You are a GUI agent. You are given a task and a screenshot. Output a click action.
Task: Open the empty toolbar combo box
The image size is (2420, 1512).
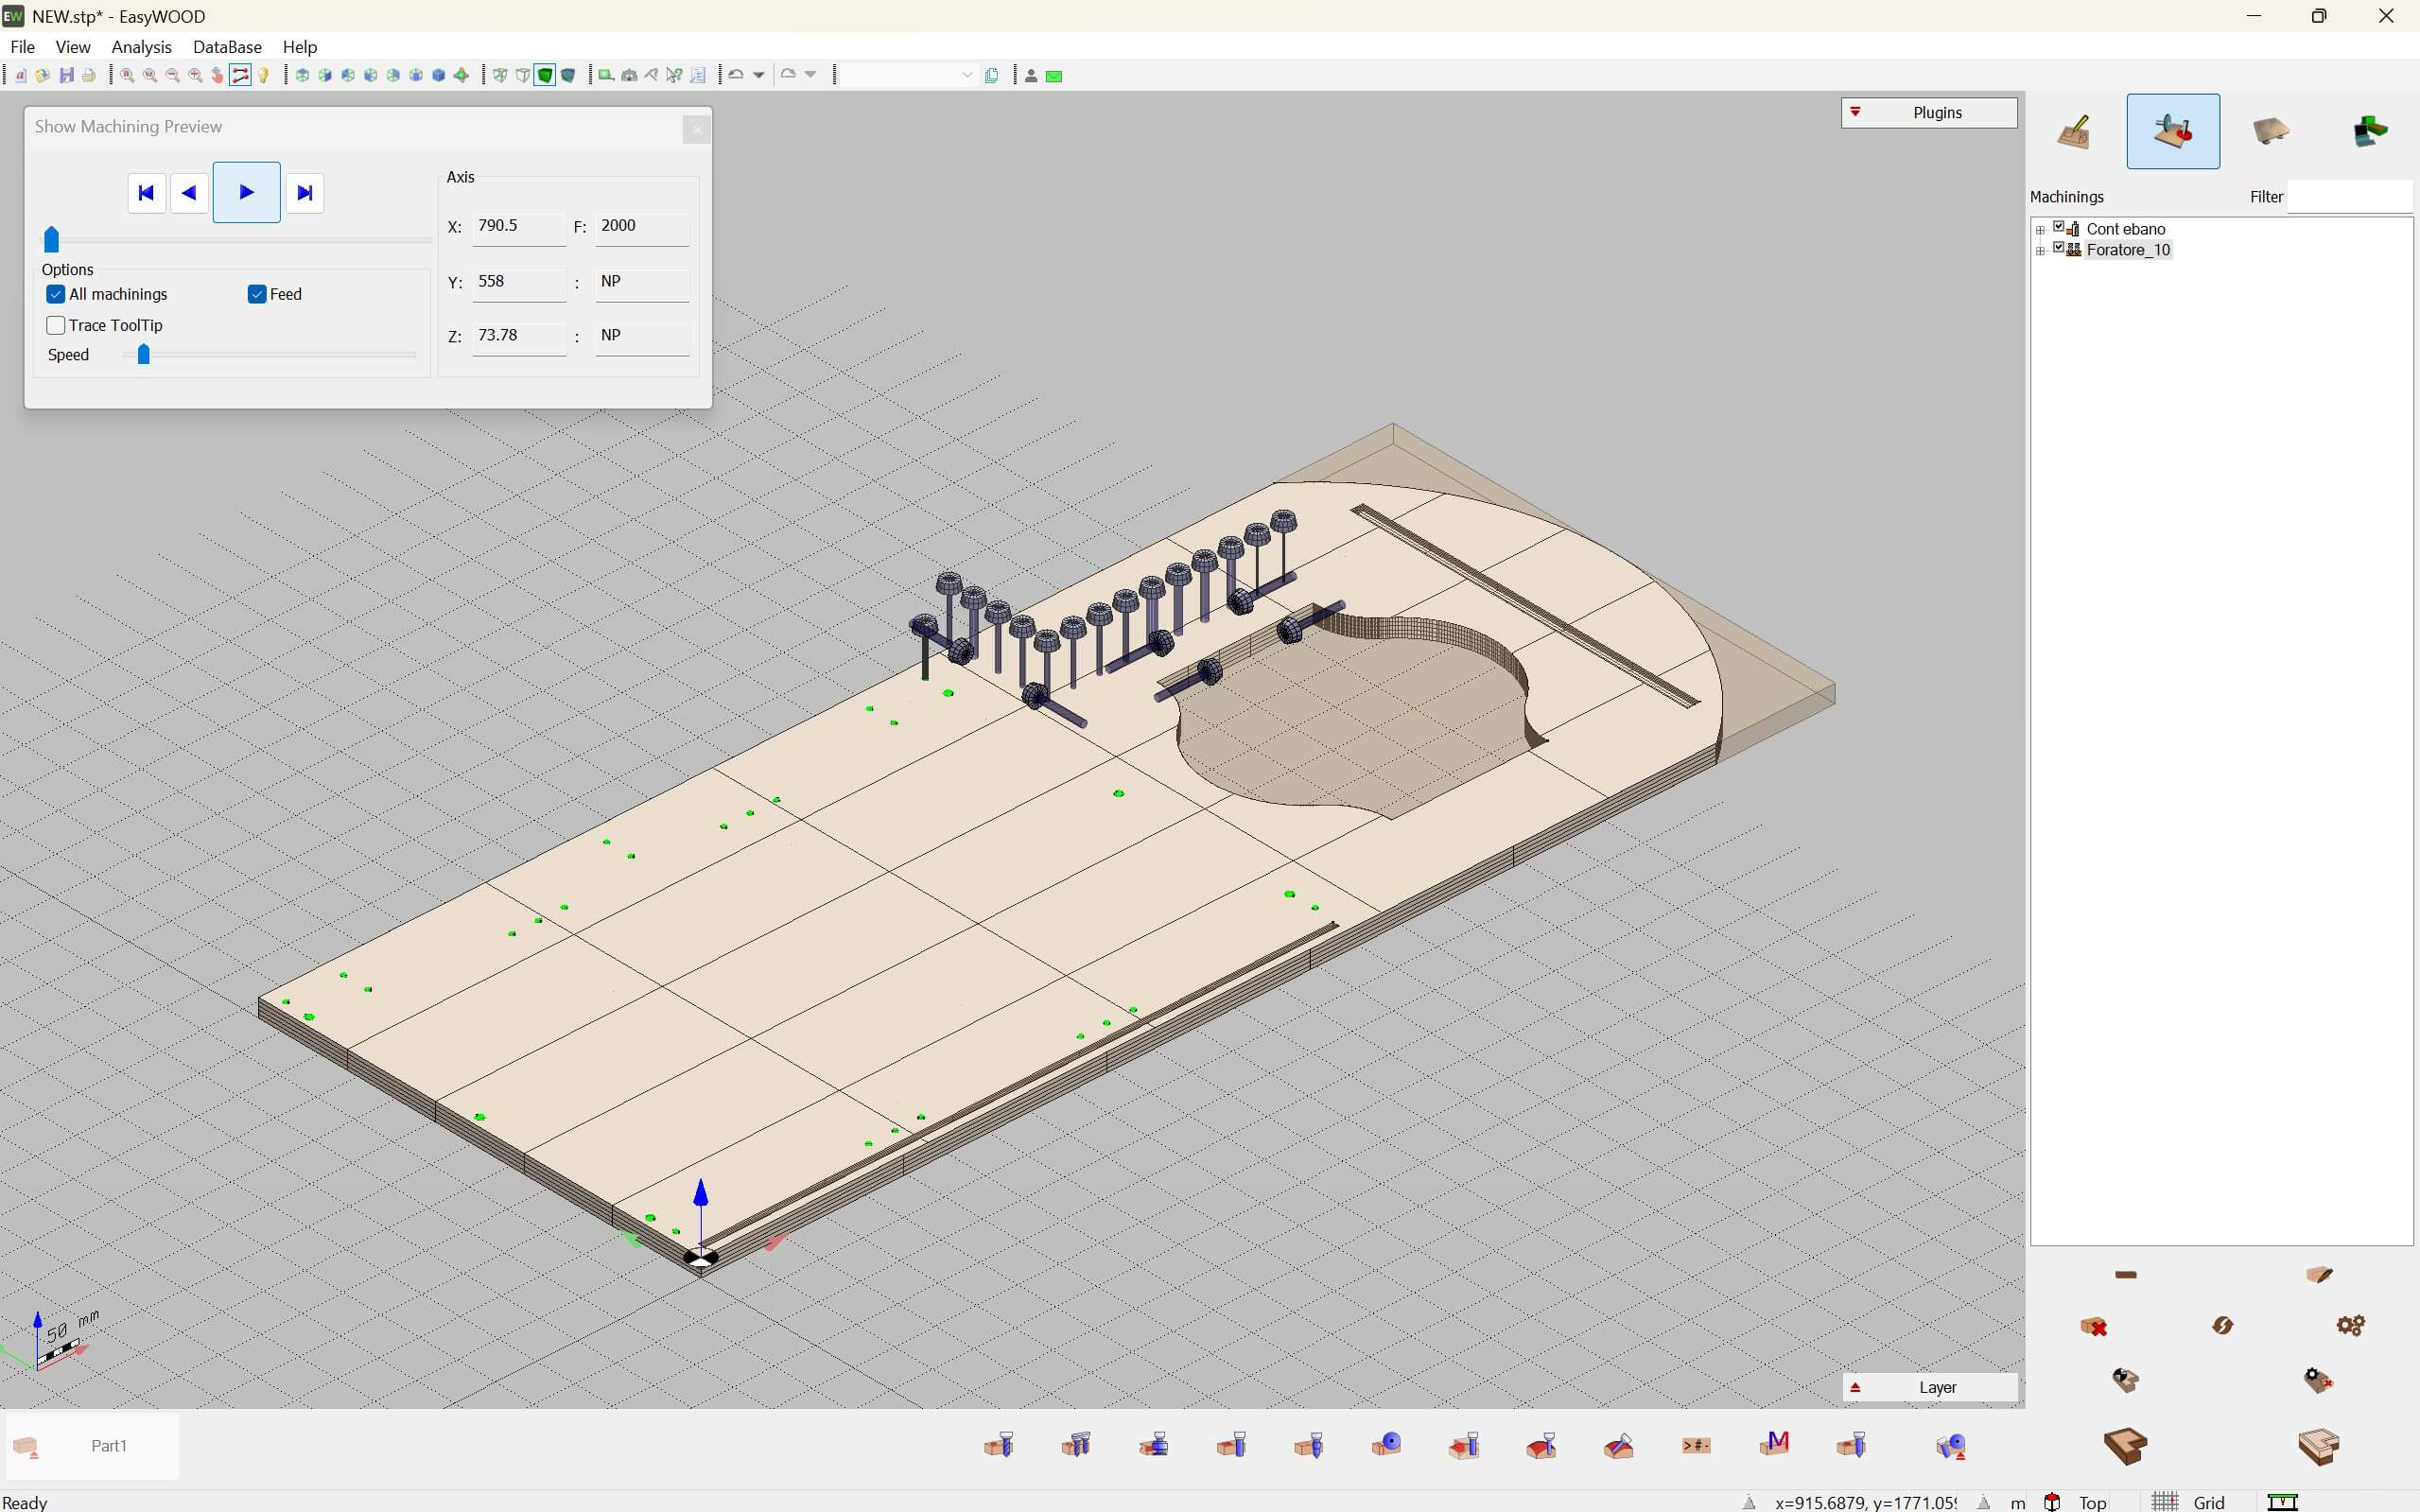point(908,75)
